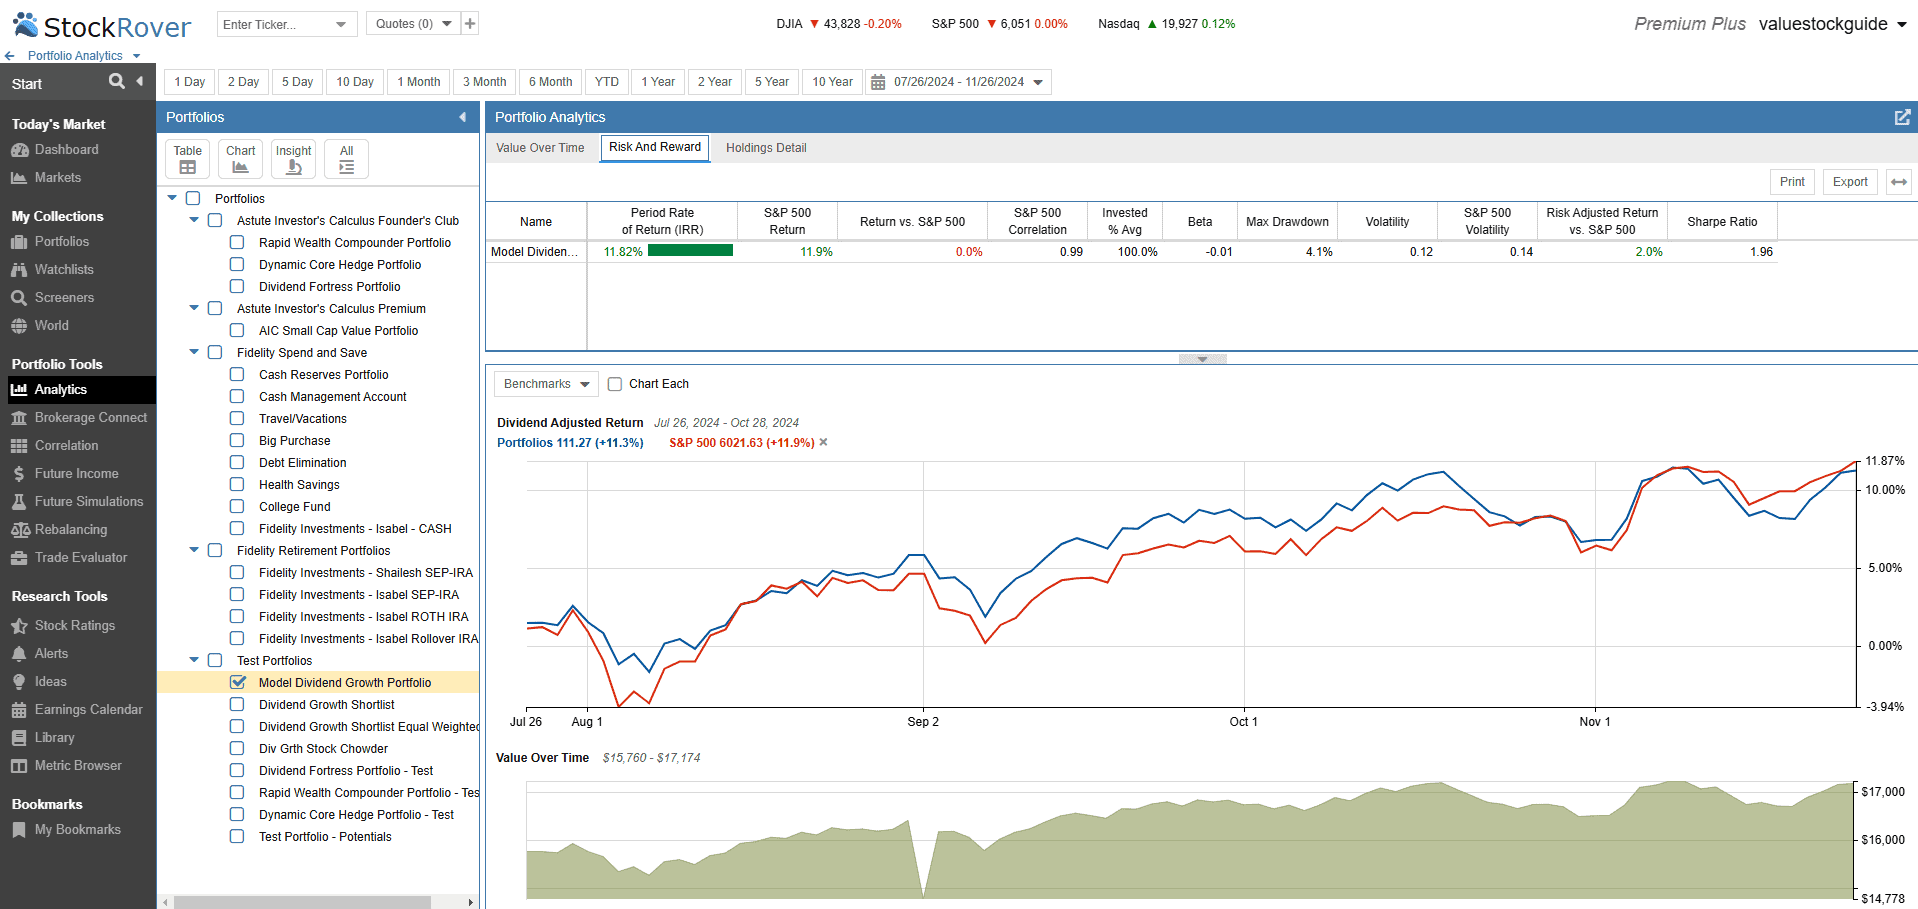Toggle column width fit arrows button

click(x=1899, y=182)
